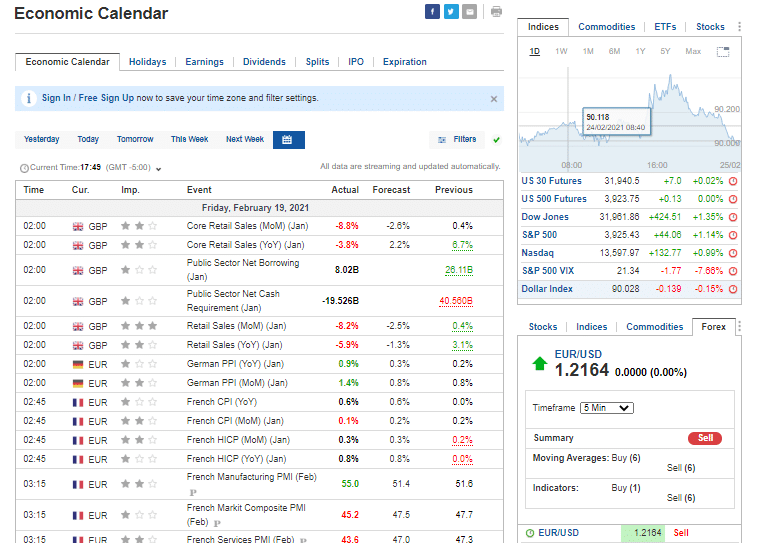The image size is (779, 543).
Task: Click the EUR/USD row in bottom list
Action: click(x=629, y=533)
